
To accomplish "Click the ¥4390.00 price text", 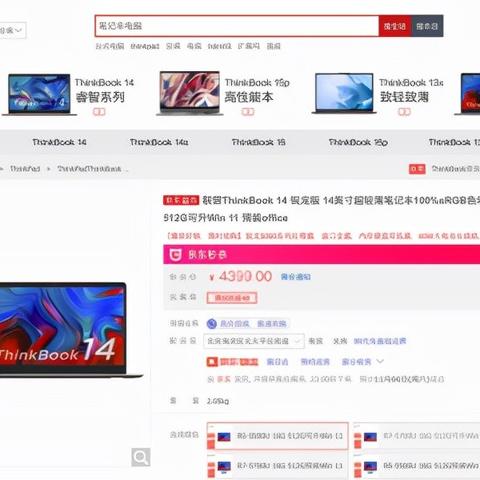I will pyautogui.click(x=240, y=277).
